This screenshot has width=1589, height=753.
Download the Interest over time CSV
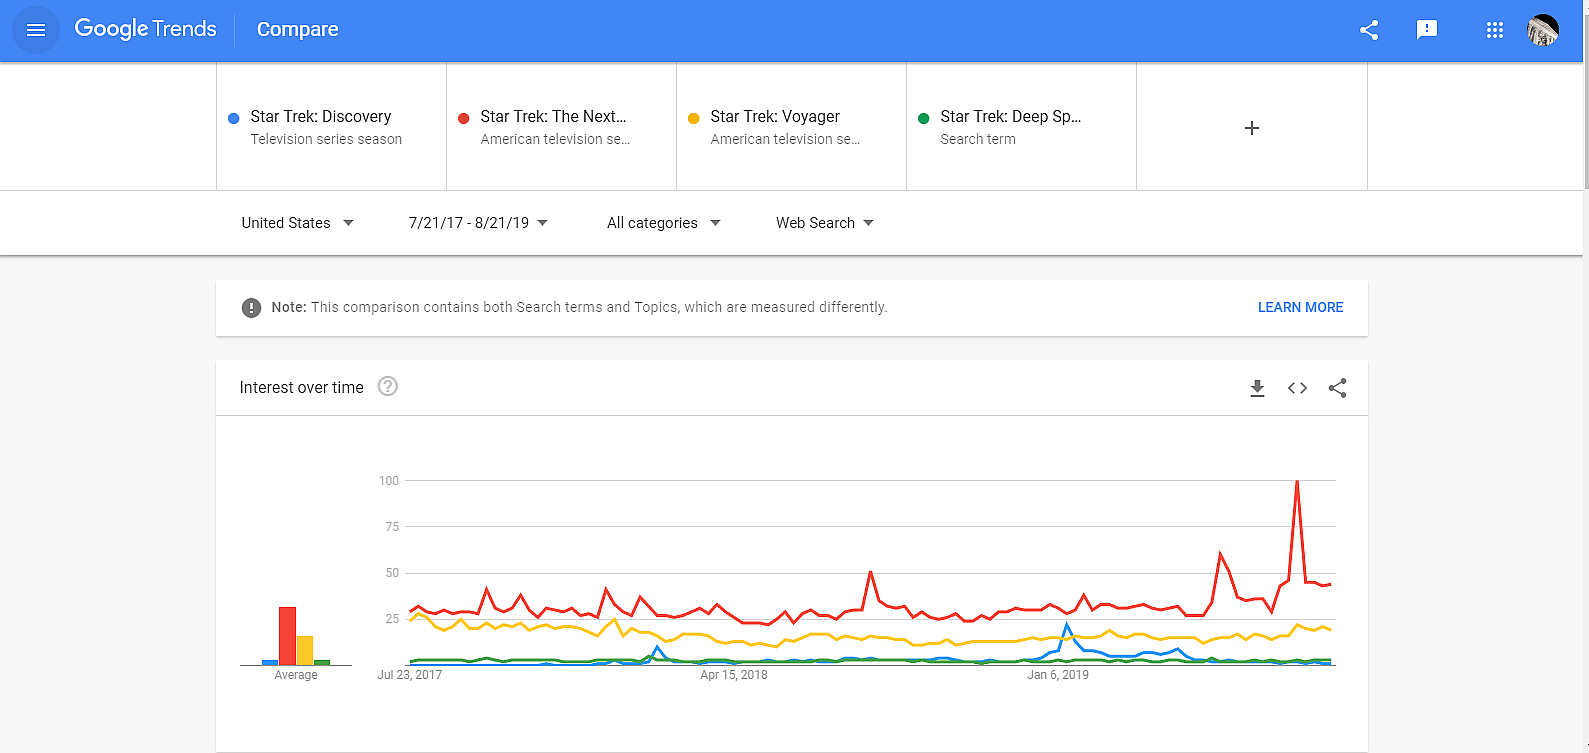(x=1257, y=388)
